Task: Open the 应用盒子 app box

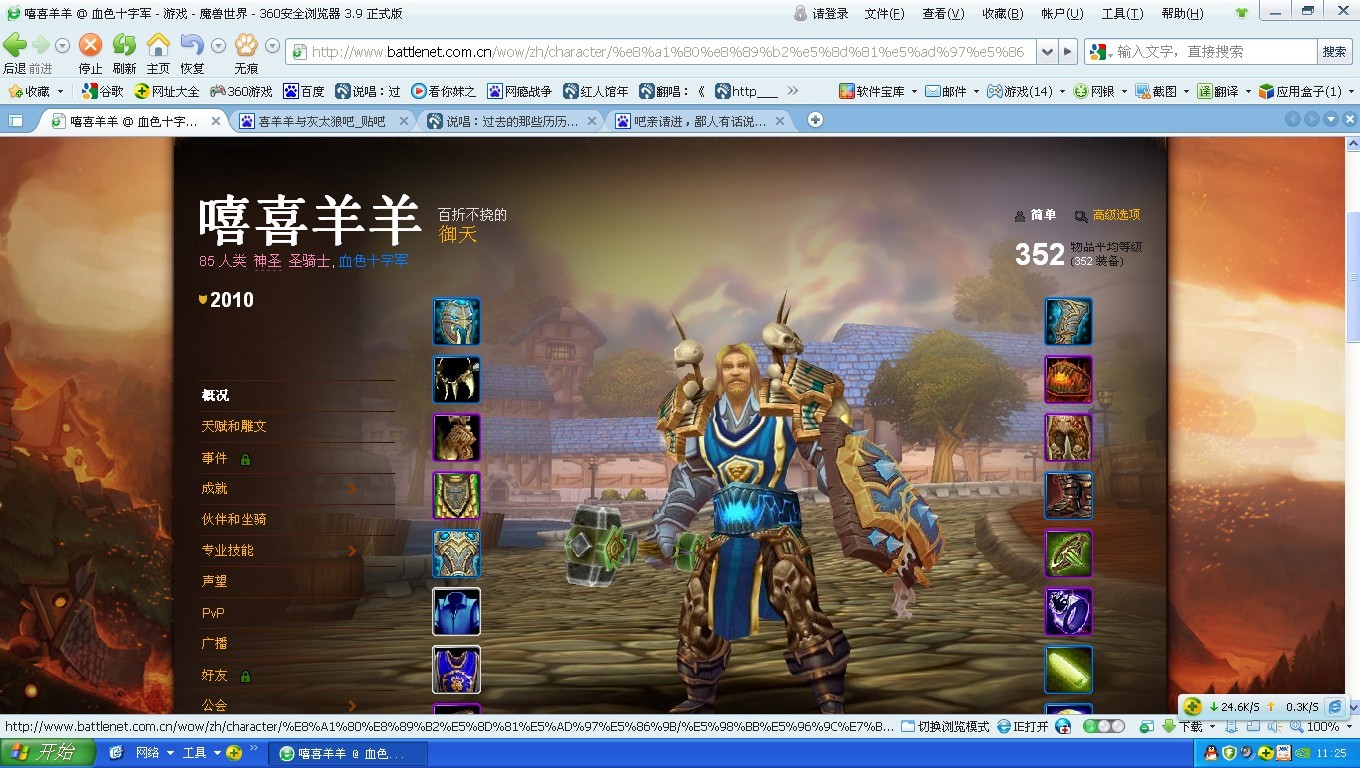Action: click(x=1300, y=91)
